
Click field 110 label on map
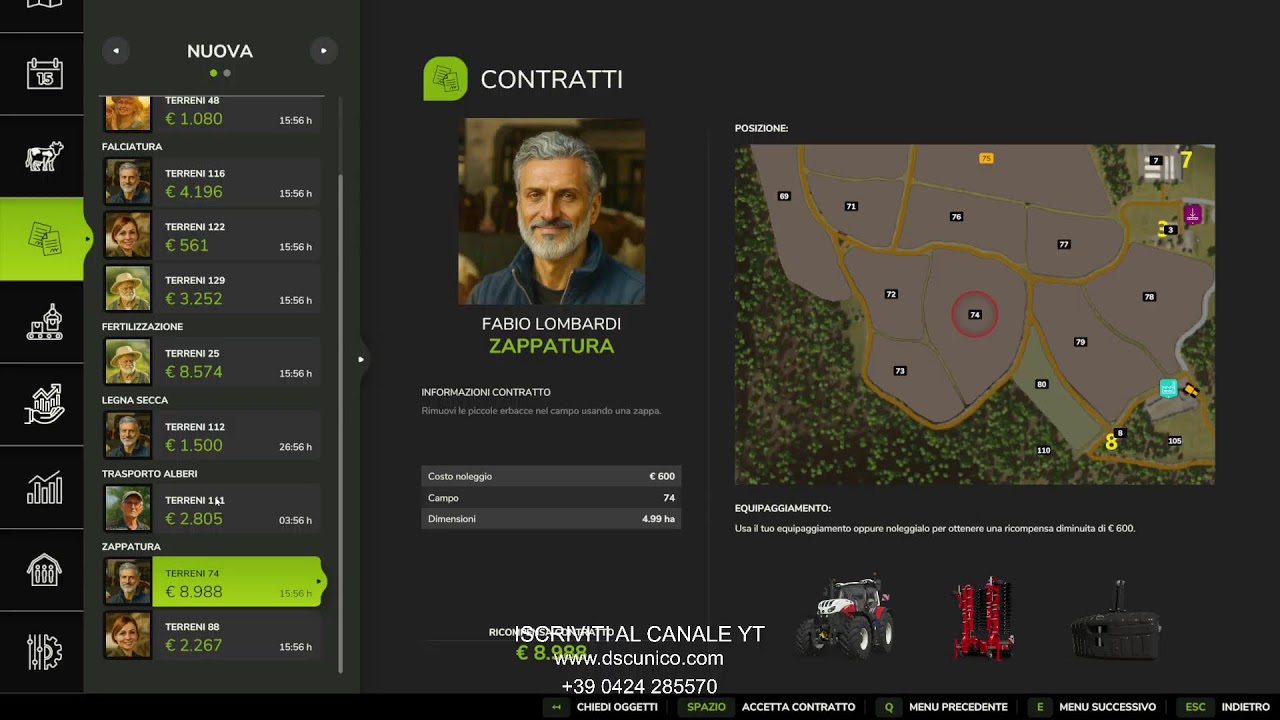(1044, 450)
